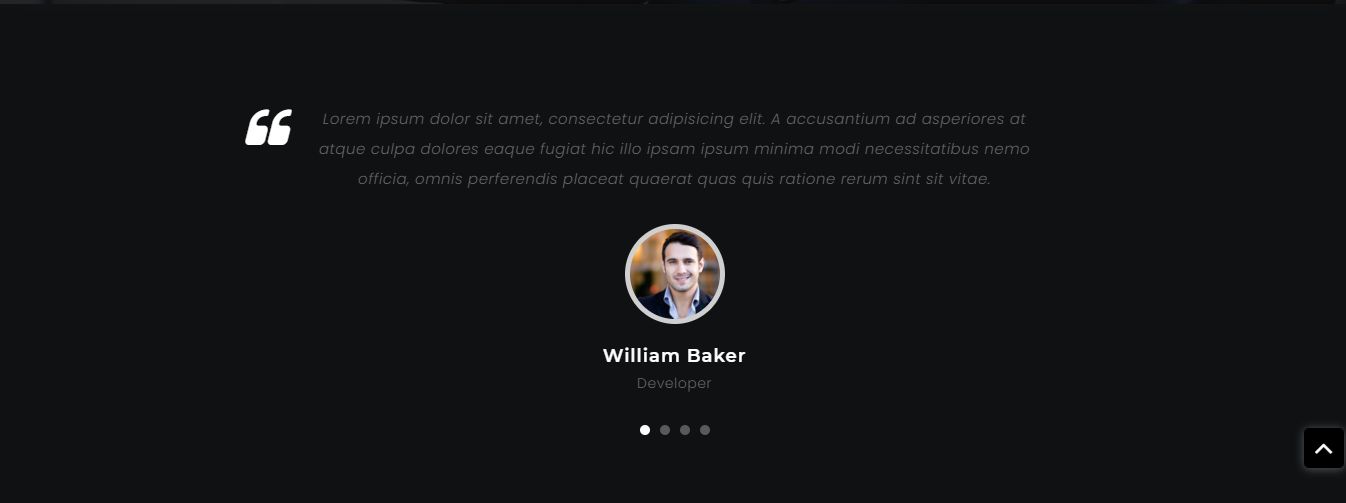The image size is (1346, 503).
Task: Click the word William in the name
Action: [x=641, y=355]
